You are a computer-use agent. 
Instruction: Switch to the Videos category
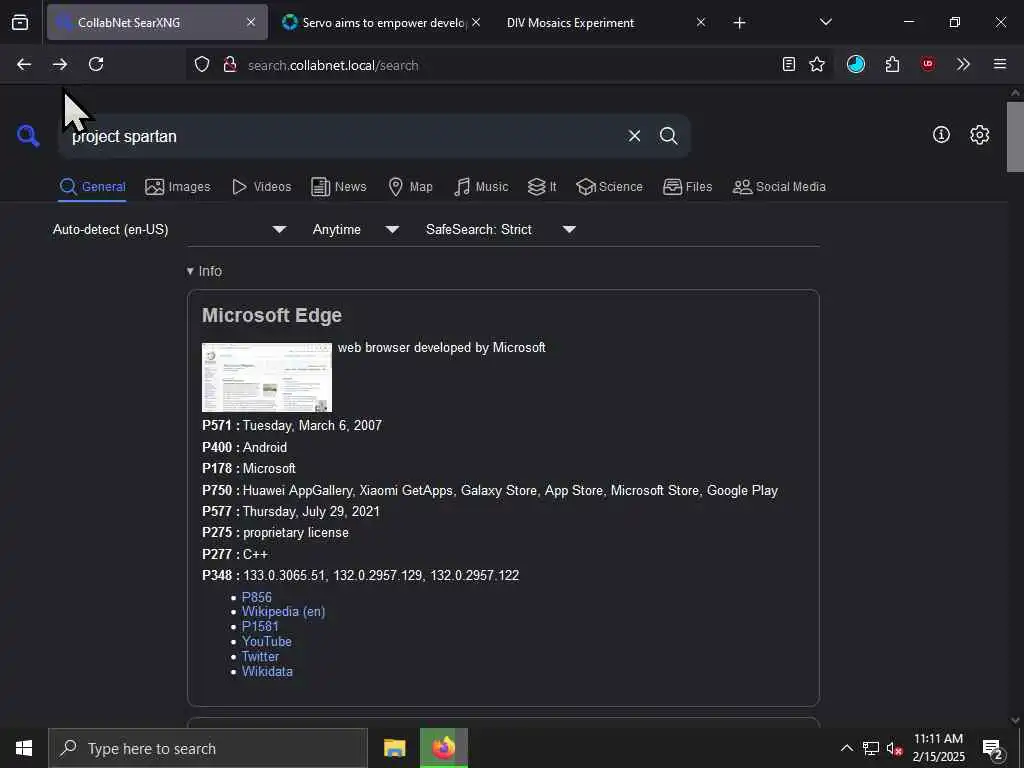coord(261,187)
